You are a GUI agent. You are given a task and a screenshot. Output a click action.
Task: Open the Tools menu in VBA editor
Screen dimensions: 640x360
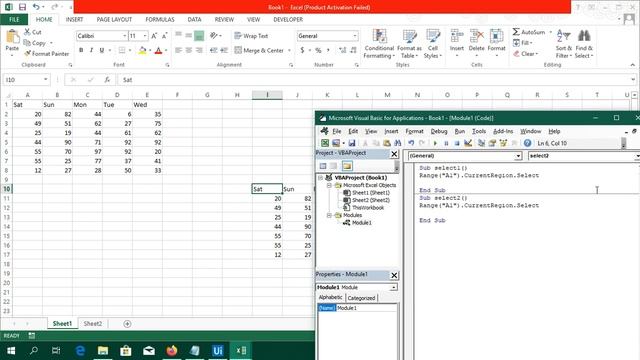click(479, 131)
